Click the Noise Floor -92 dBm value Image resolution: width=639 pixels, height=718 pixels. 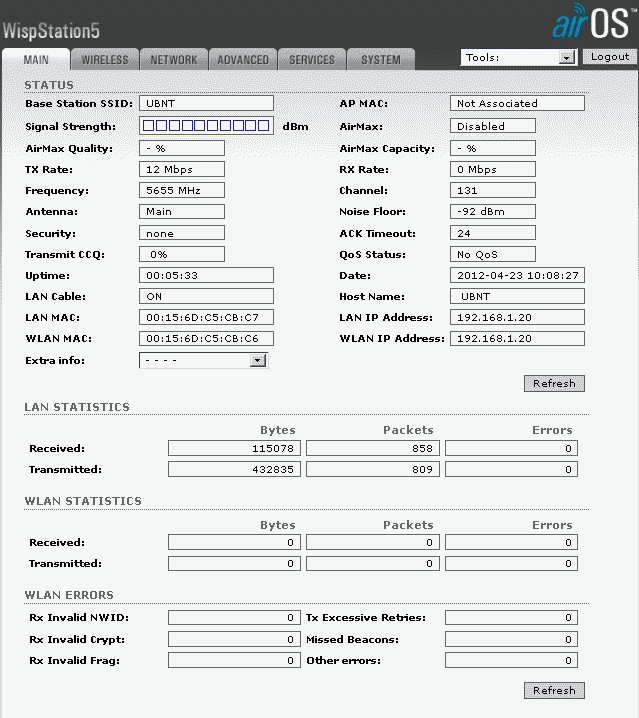493,211
